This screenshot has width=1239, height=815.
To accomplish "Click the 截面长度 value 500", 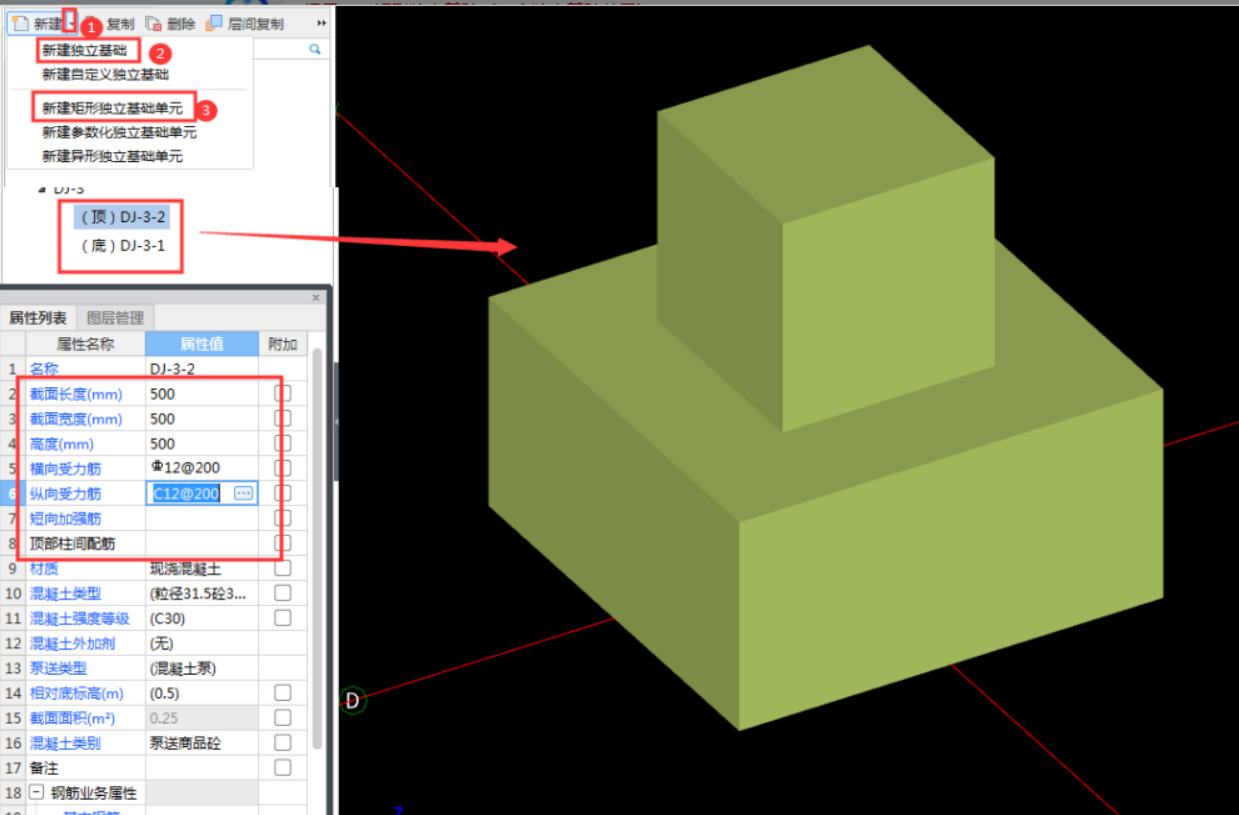I will click(x=202, y=394).
